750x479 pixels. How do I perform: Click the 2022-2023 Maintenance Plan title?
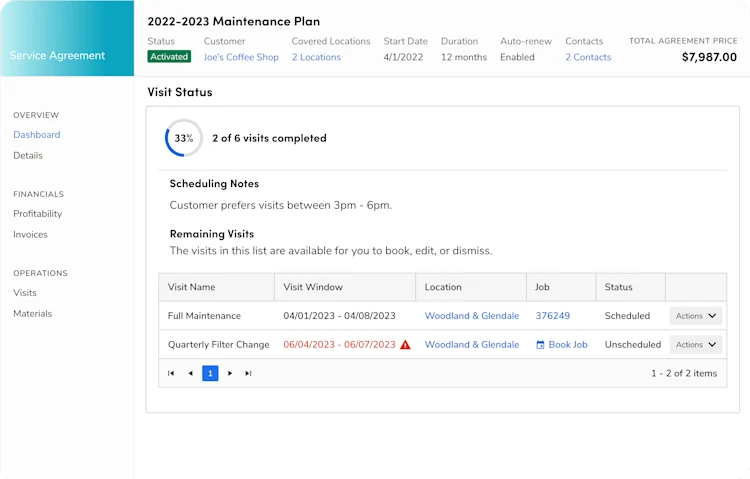pos(233,22)
